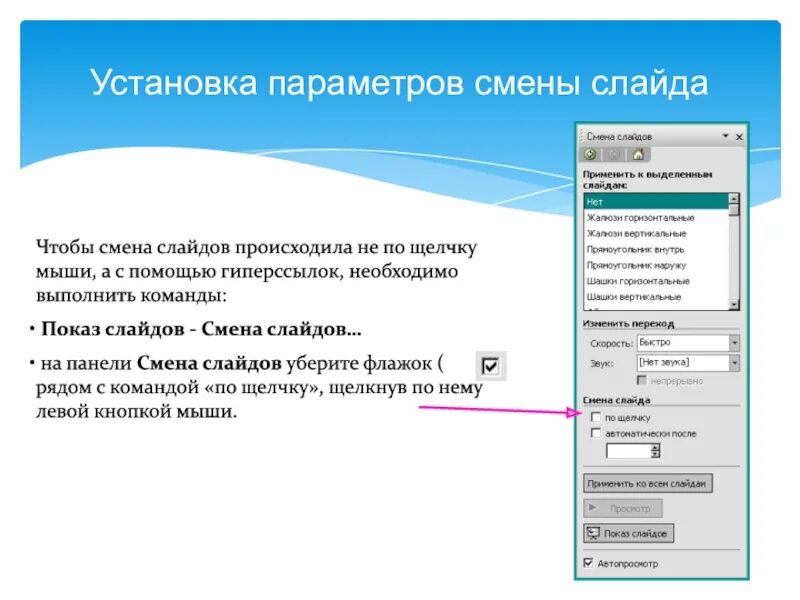Select 'Жалюзи вертикальные' transition
Screen dimensions: 800x600
656,234
